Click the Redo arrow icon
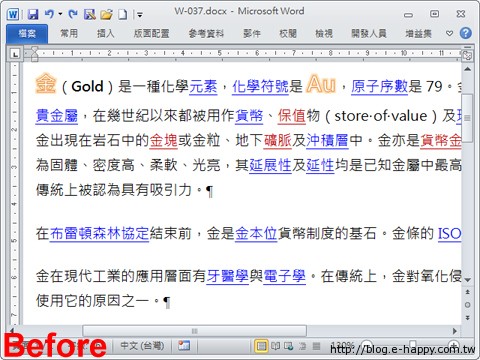Viewport: 480px width, 360px height. pyautogui.click(x=73, y=14)
